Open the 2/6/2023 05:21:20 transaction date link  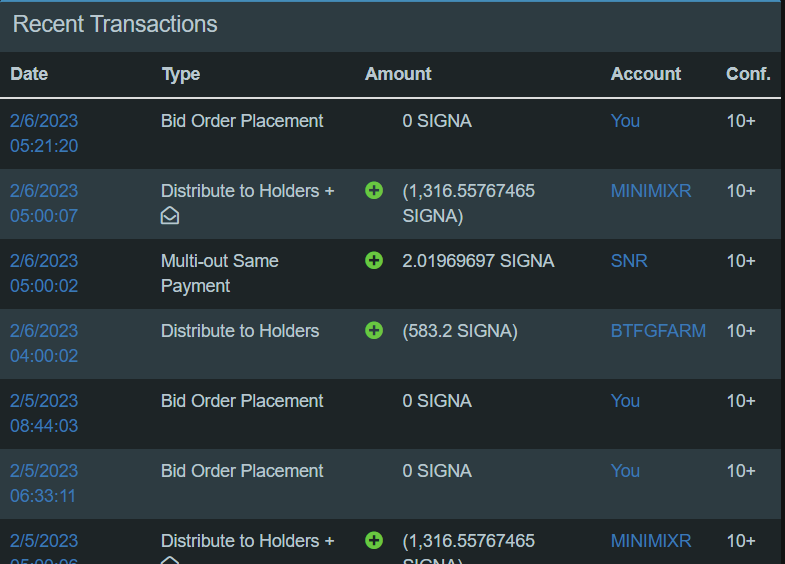coord(44,134)
